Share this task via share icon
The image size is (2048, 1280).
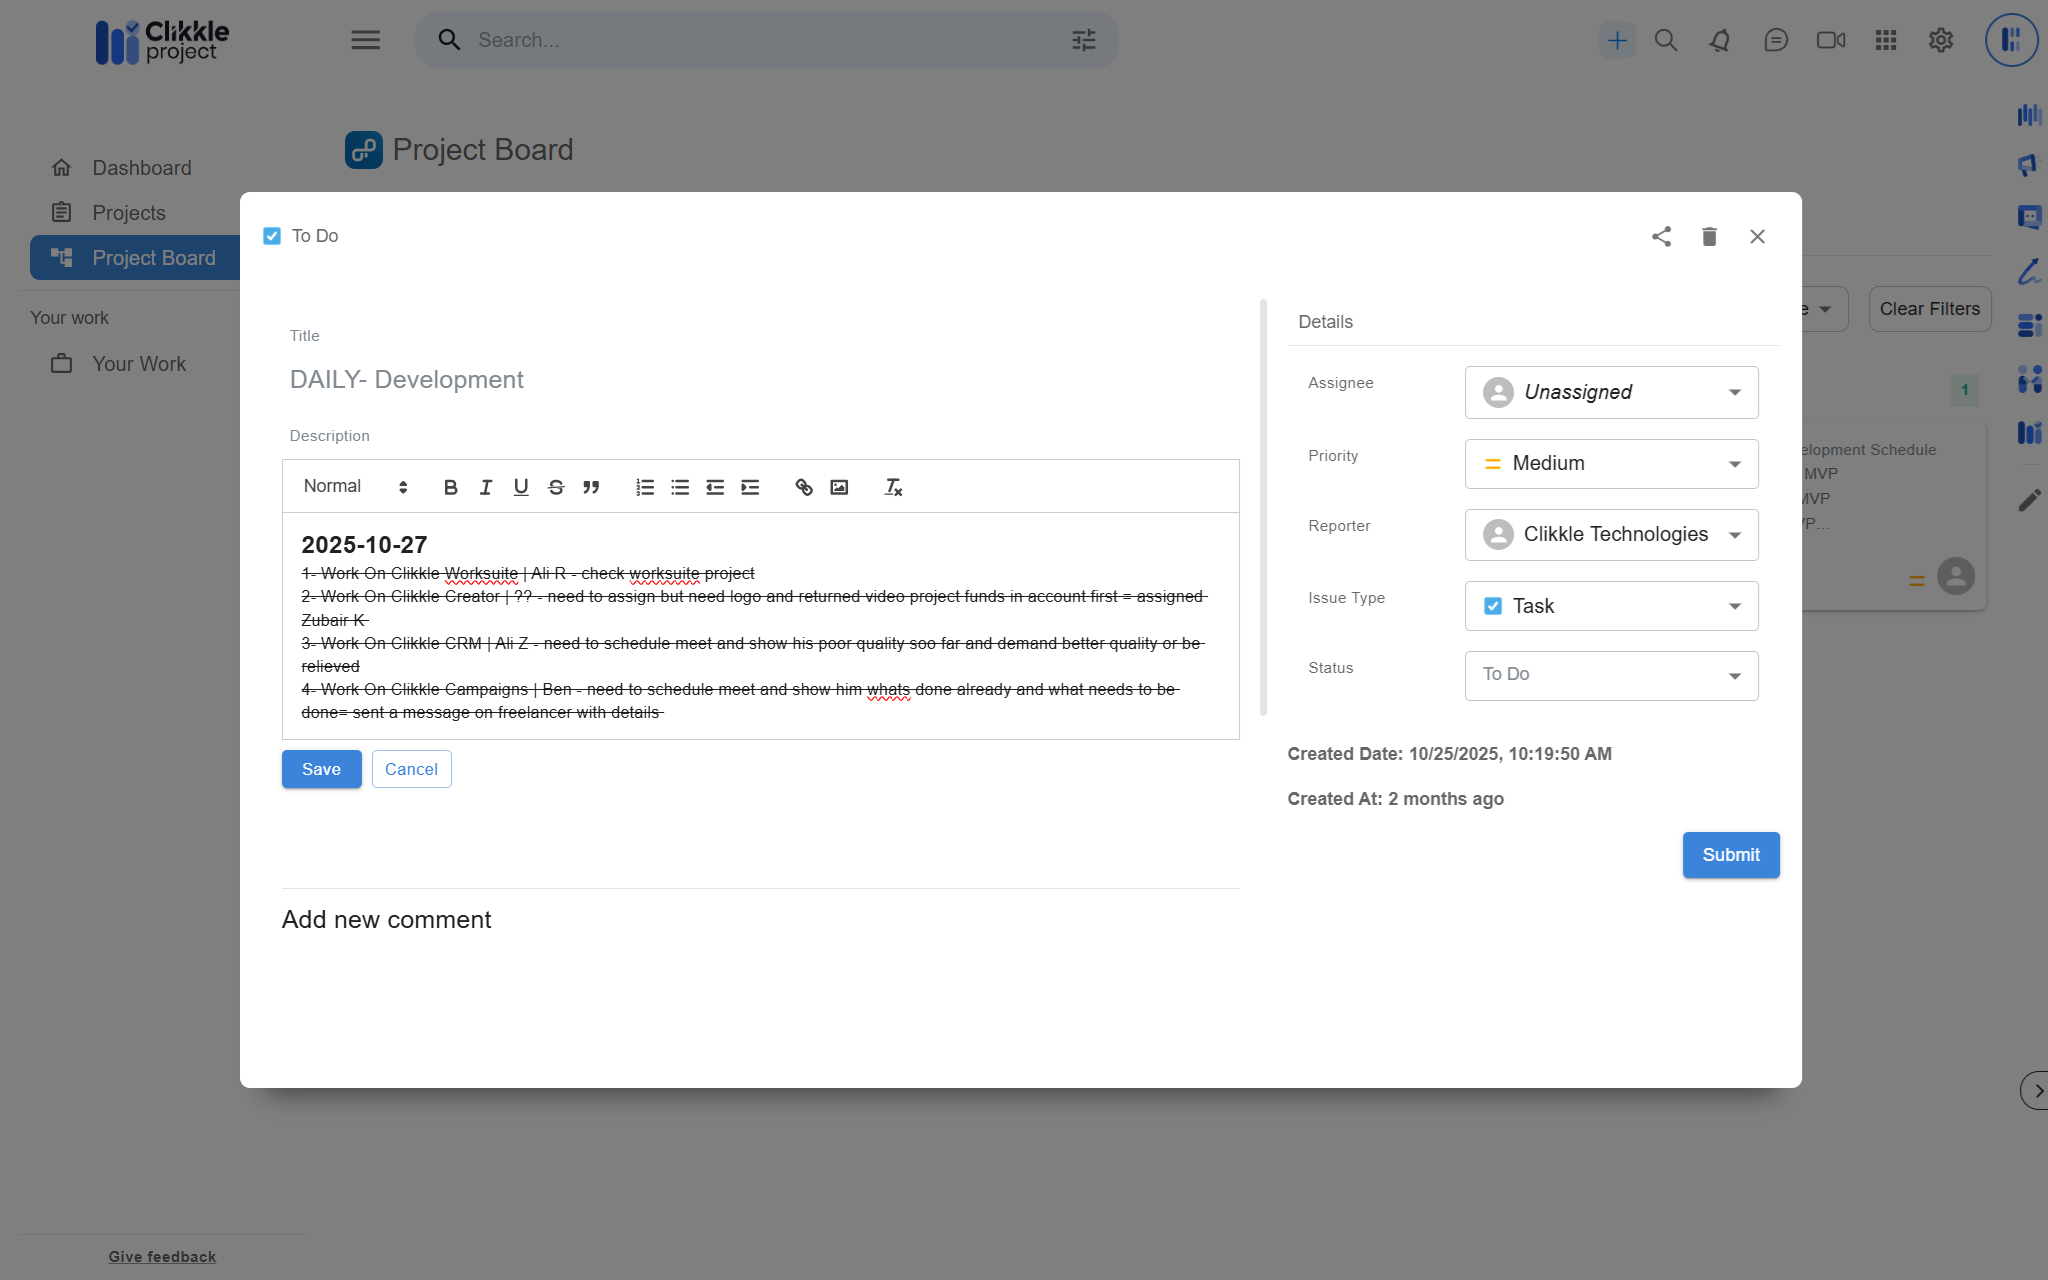(1661, 237)
